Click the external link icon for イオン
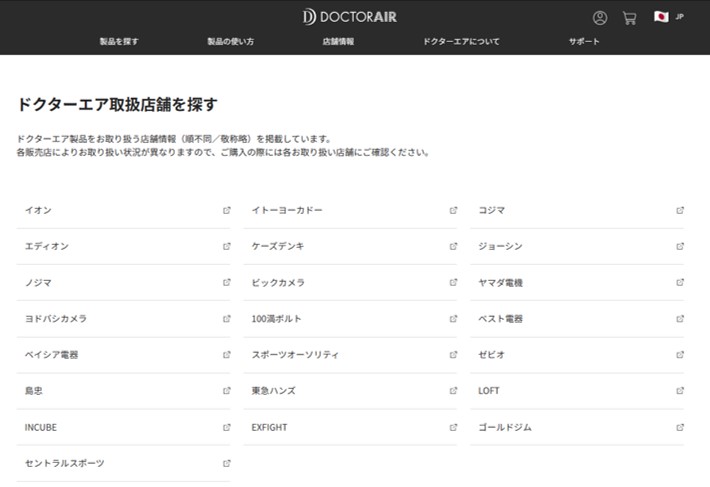The height and width of the screenshot is (487, 710). click(226, 210)
